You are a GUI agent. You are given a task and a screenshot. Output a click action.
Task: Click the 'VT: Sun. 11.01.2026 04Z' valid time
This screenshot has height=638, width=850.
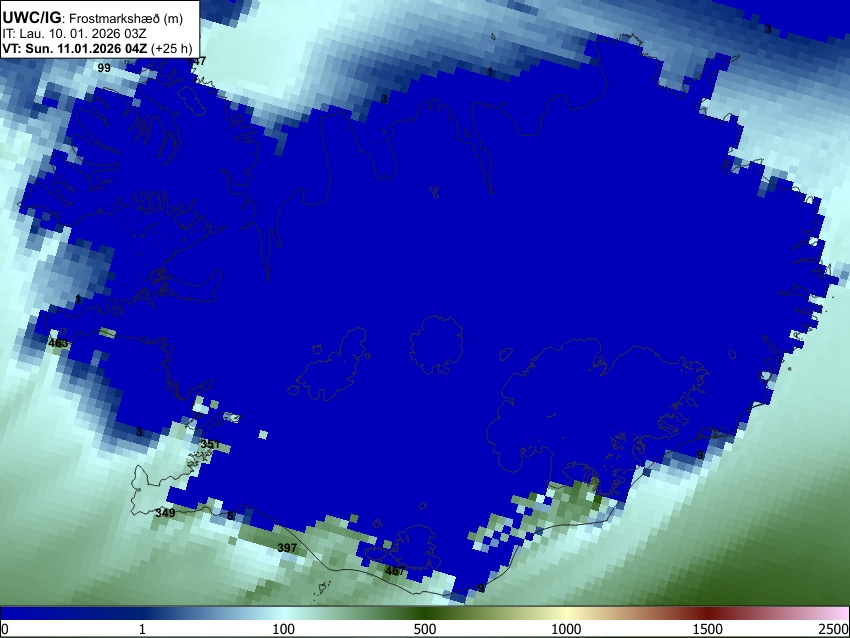tap(74, 48)
